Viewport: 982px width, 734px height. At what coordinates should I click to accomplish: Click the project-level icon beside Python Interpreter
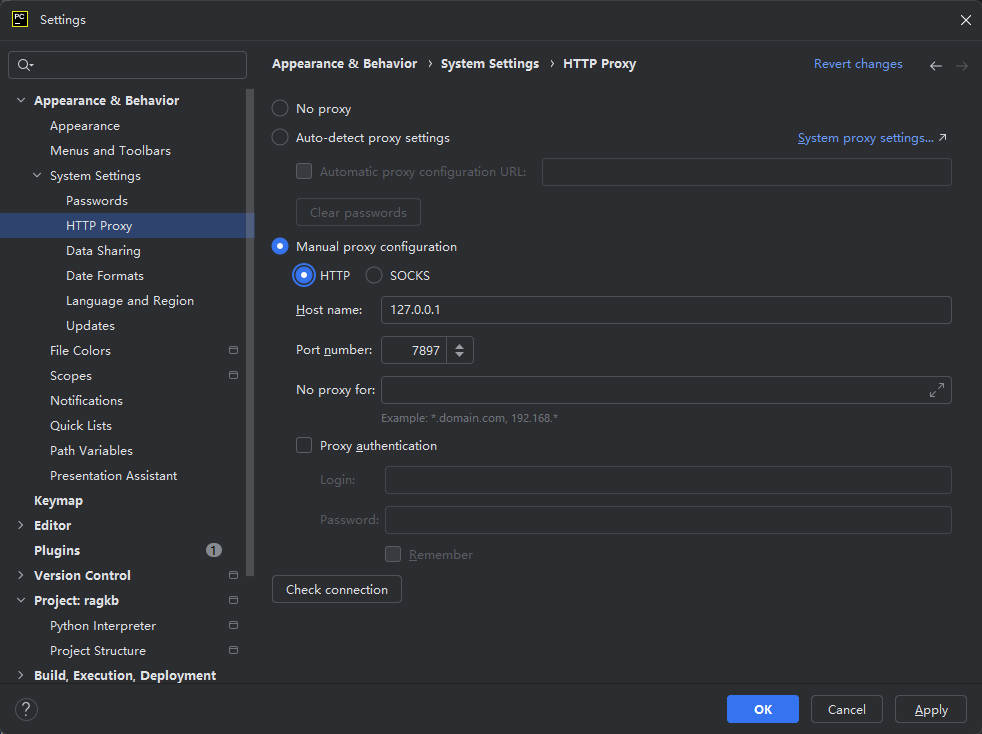point(233,625)
